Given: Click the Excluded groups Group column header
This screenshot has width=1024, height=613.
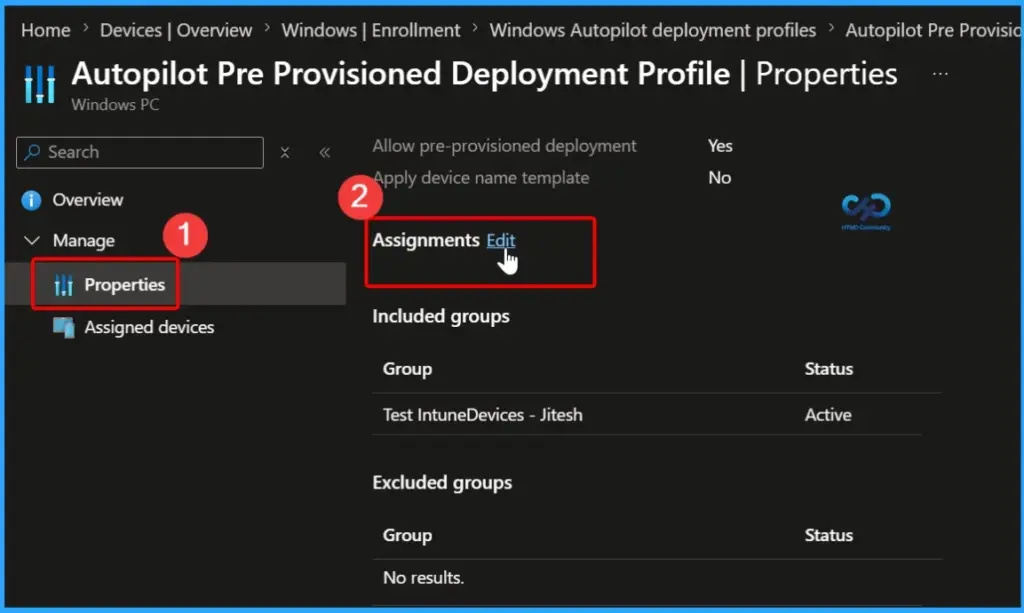Looking at the screenshot, I should [x=408, y=535].
